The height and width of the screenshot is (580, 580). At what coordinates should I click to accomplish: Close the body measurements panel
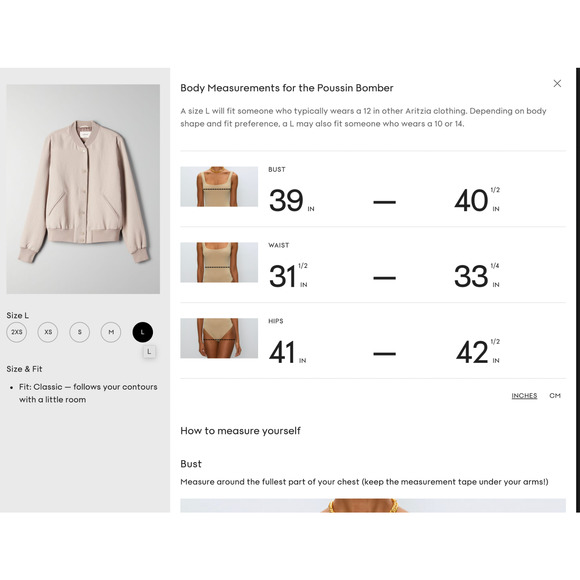pos(557,84)
